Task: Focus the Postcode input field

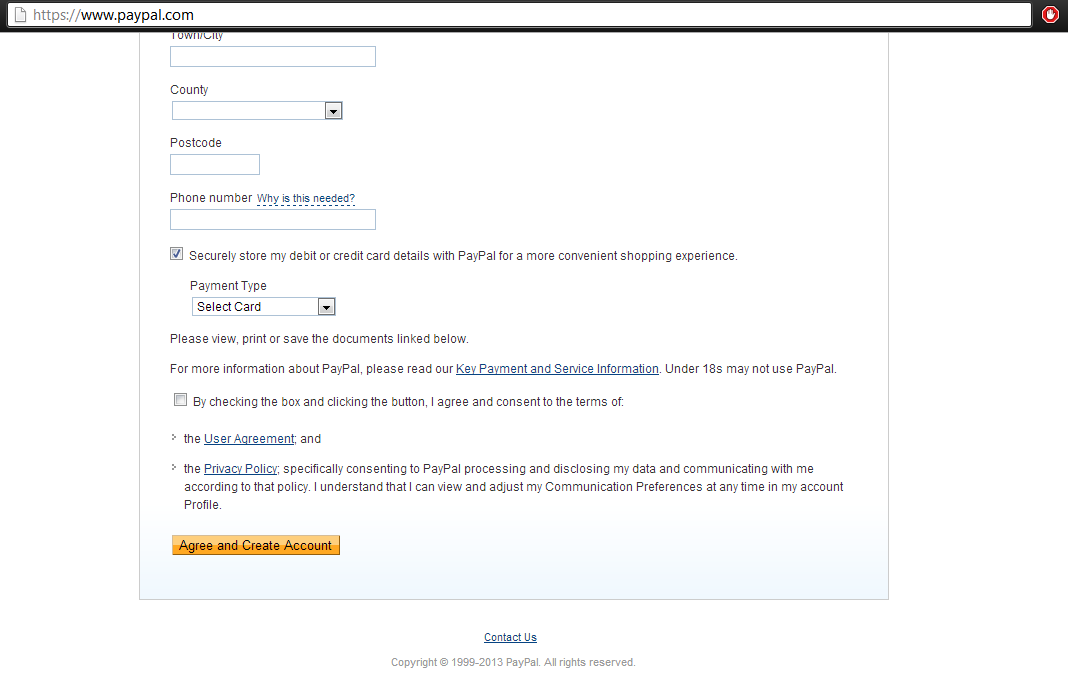Action: tap(215, 164)
